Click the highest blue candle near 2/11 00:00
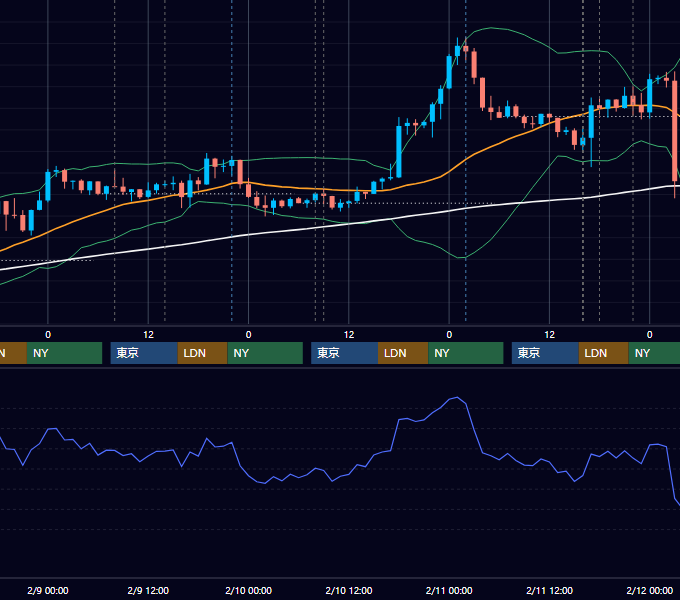Viewport: 680px width, 600px height. pos(457,51)
